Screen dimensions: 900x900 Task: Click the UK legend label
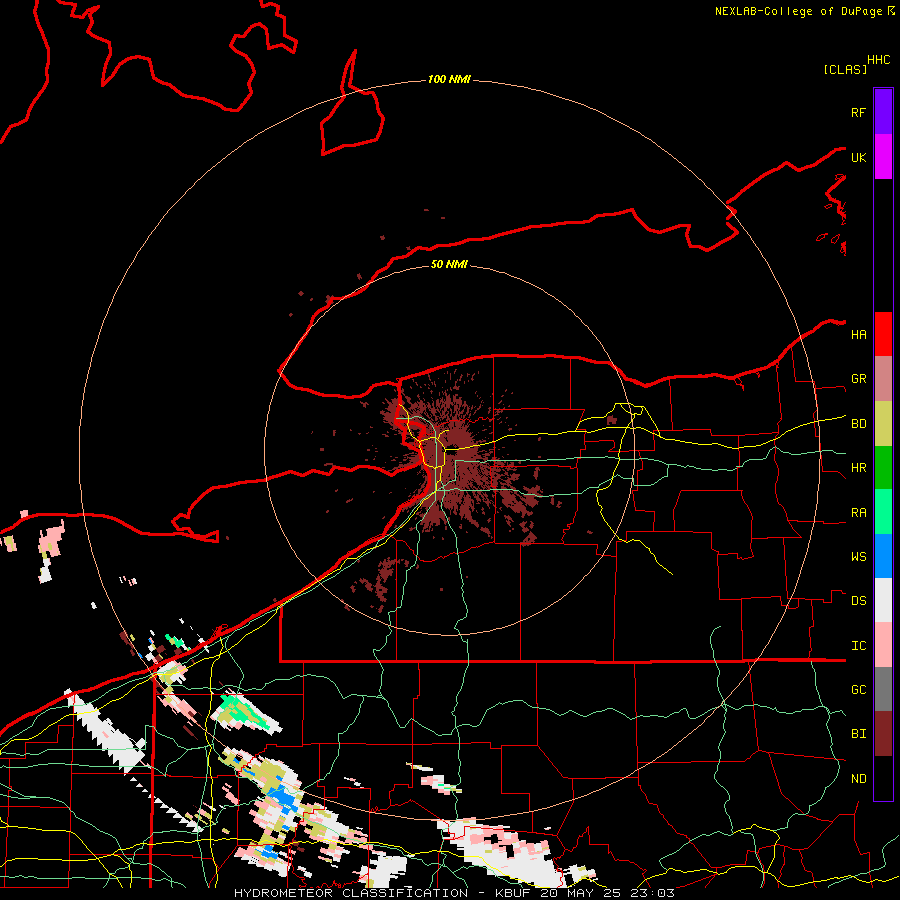coord(858,157)
